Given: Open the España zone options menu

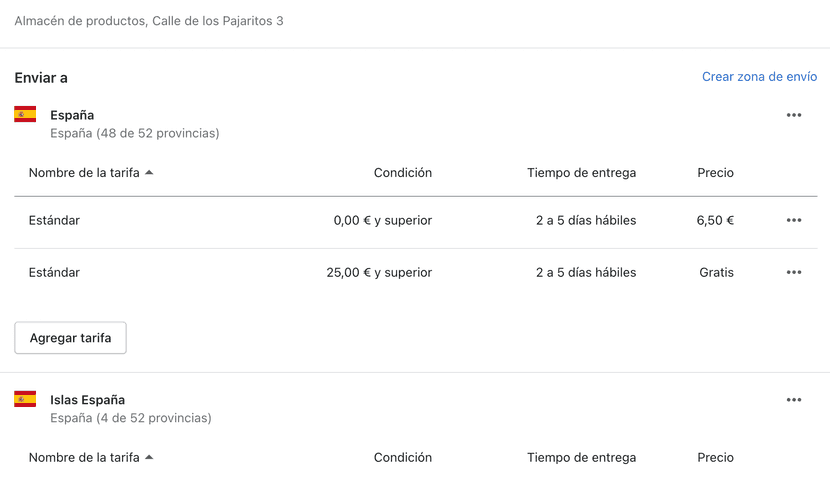Looking at the screenshot, I should pyautogui.click(x=794, y=115).
